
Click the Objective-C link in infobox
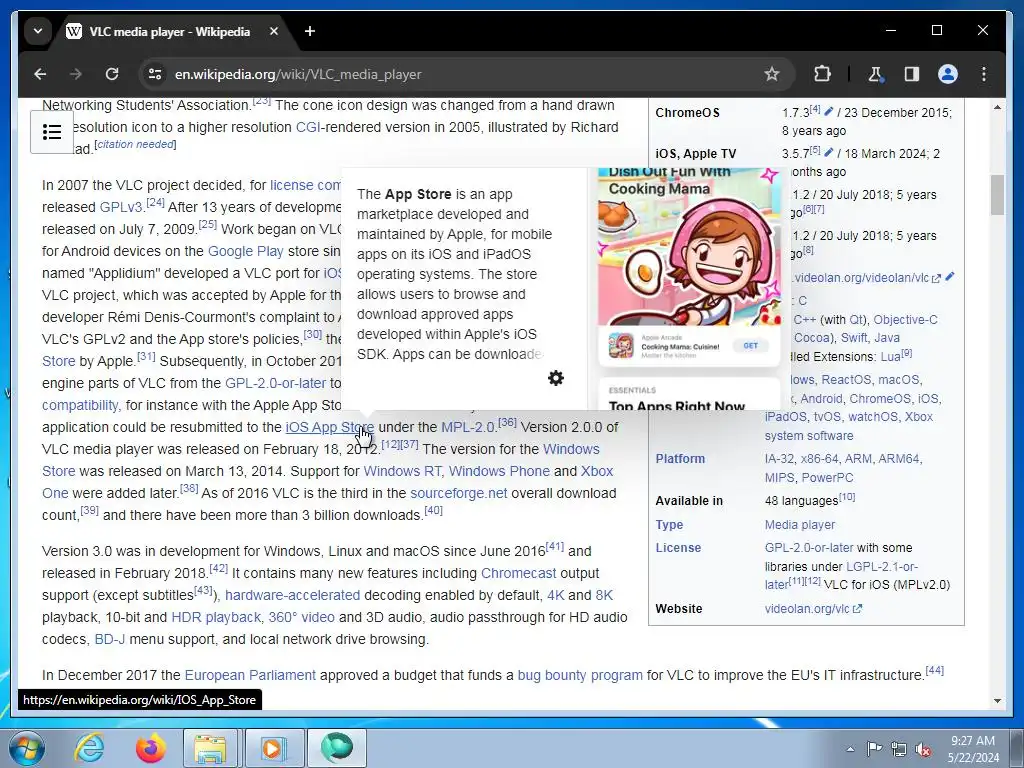pos(905,319)
